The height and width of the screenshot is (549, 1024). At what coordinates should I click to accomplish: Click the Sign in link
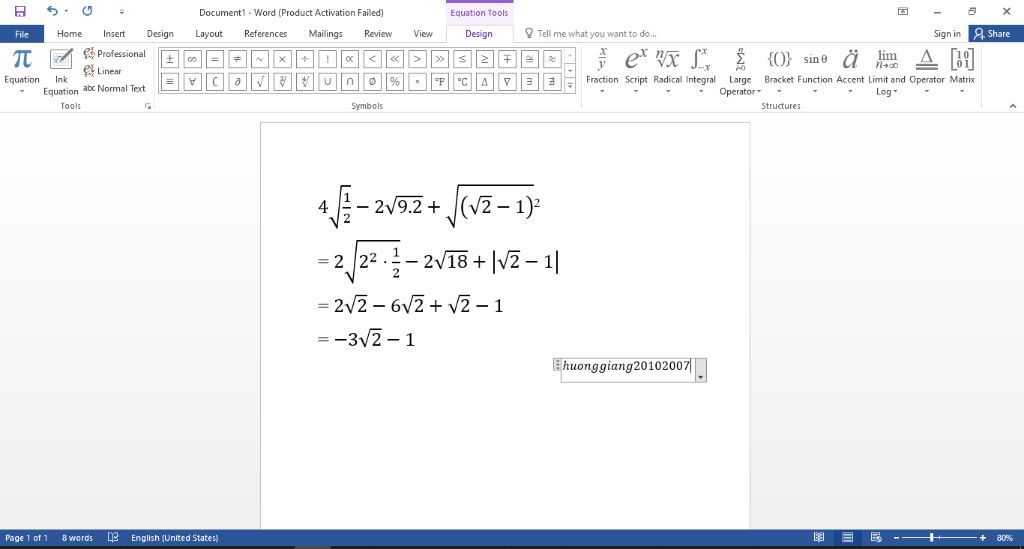947,34
